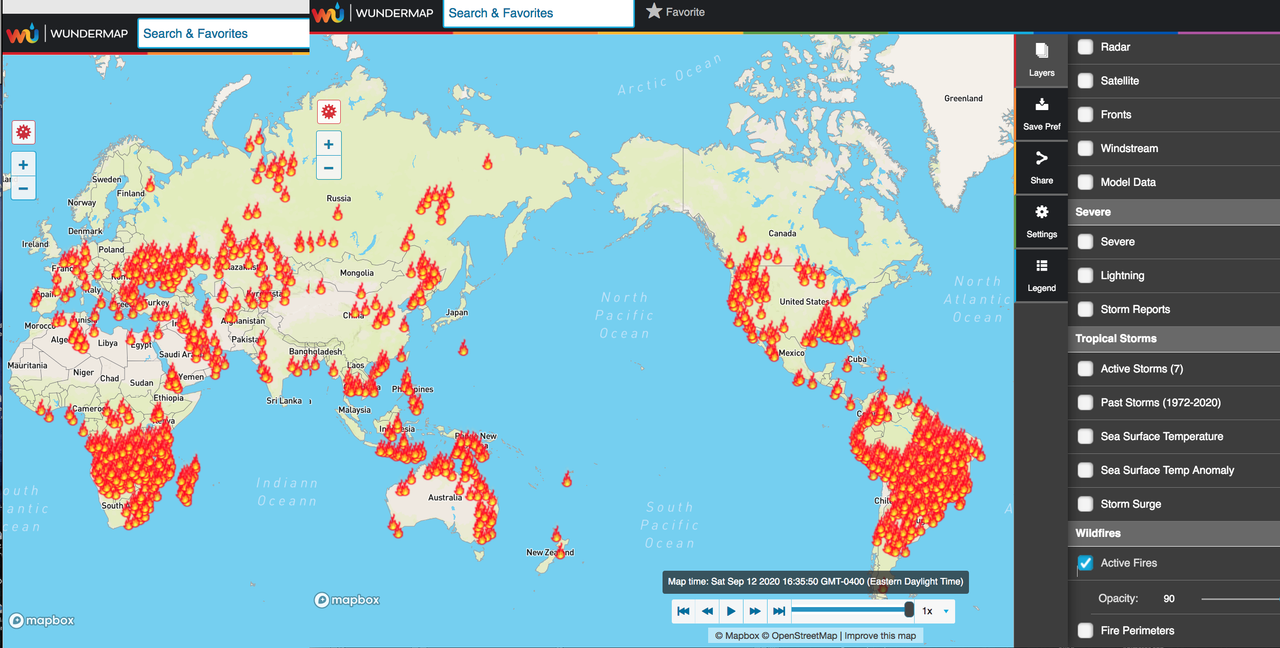Viewport: 1280px width, 648px height.
Task: Enable Active Storms (7) checkbox
Action: coord(1085,369)
